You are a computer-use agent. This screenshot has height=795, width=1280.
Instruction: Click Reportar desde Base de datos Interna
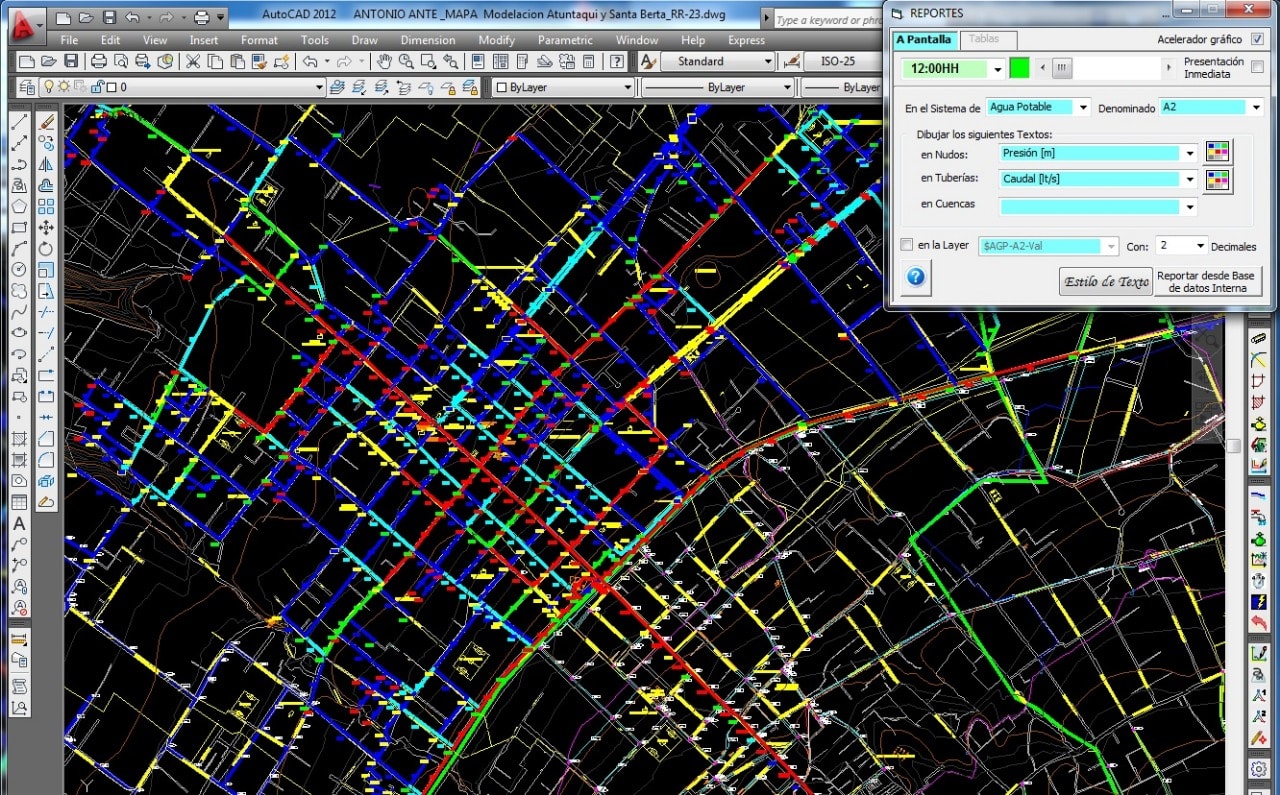pos(1208,282)
